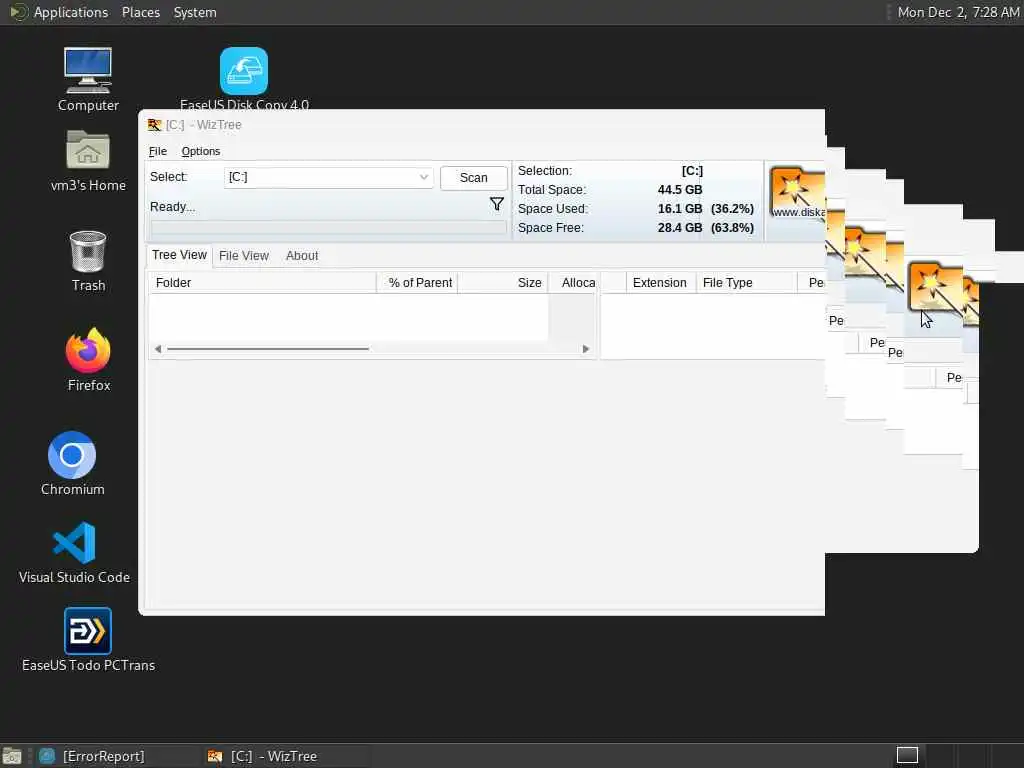Sort by the Extension column header

click(660, 283)
